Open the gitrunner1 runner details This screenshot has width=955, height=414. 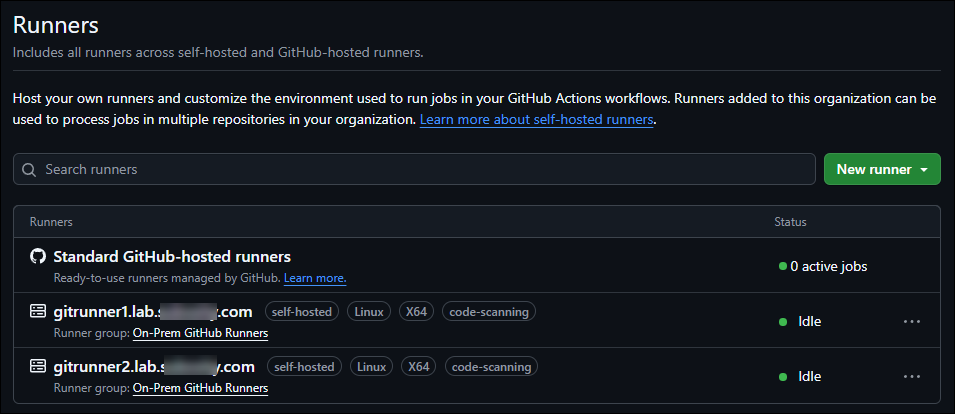pos(152,312)
